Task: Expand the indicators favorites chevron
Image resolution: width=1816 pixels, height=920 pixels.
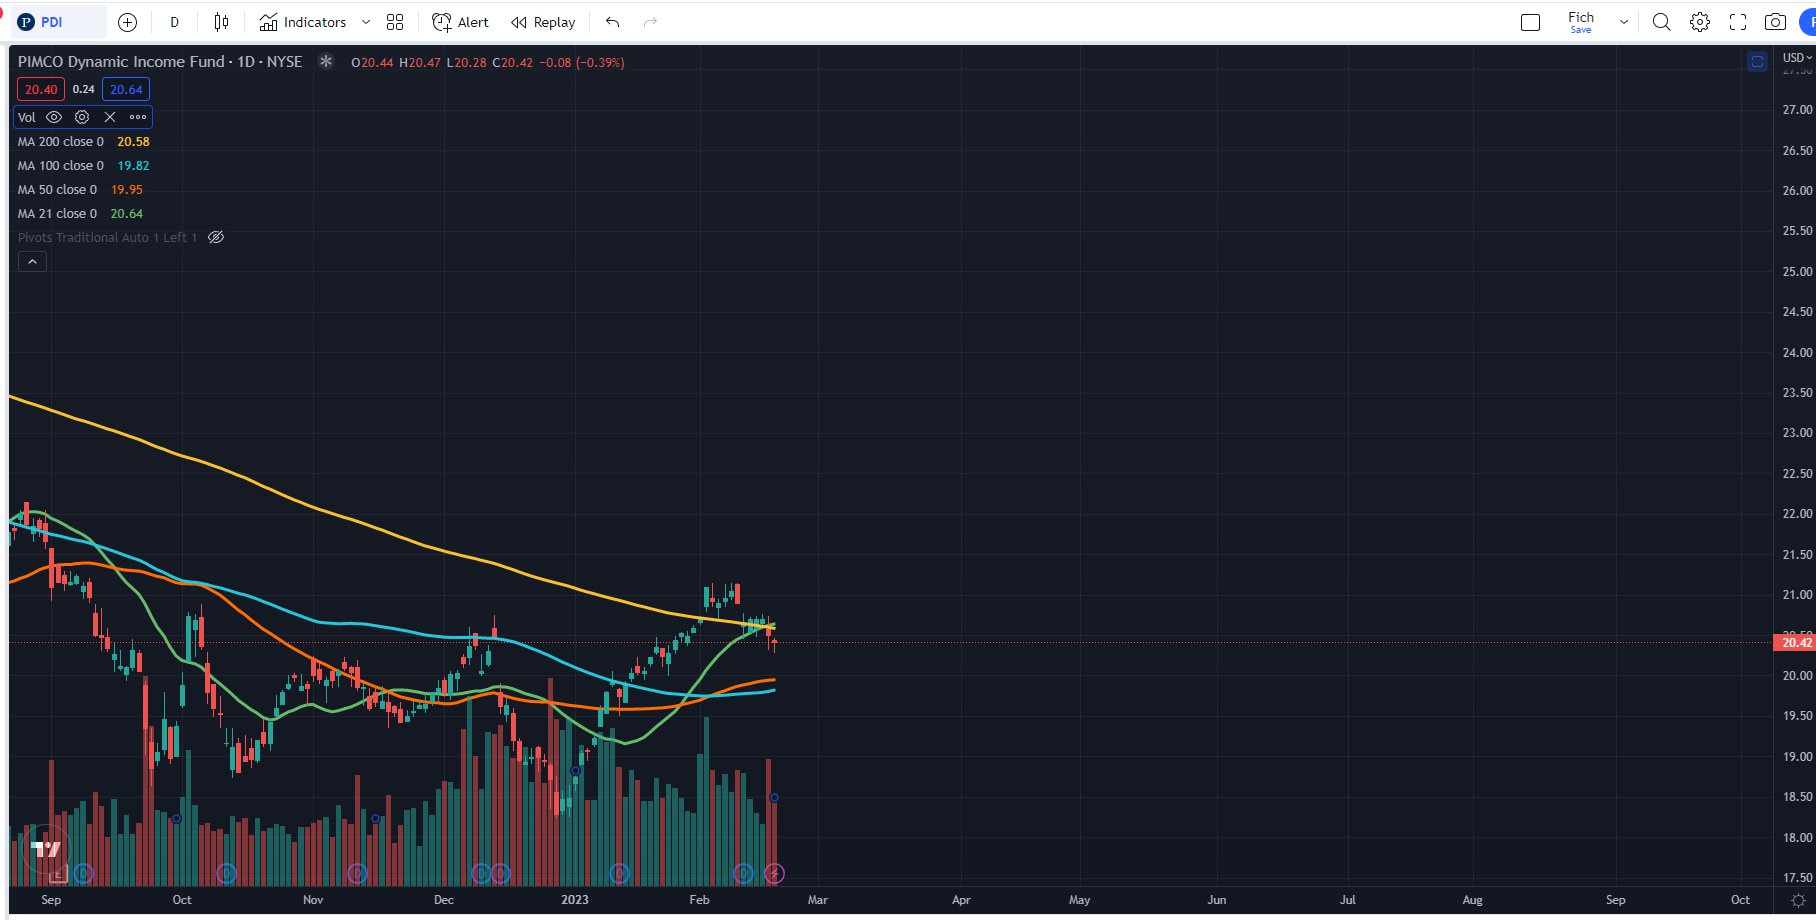Action: pyautogui.click(x=366, y=22)
